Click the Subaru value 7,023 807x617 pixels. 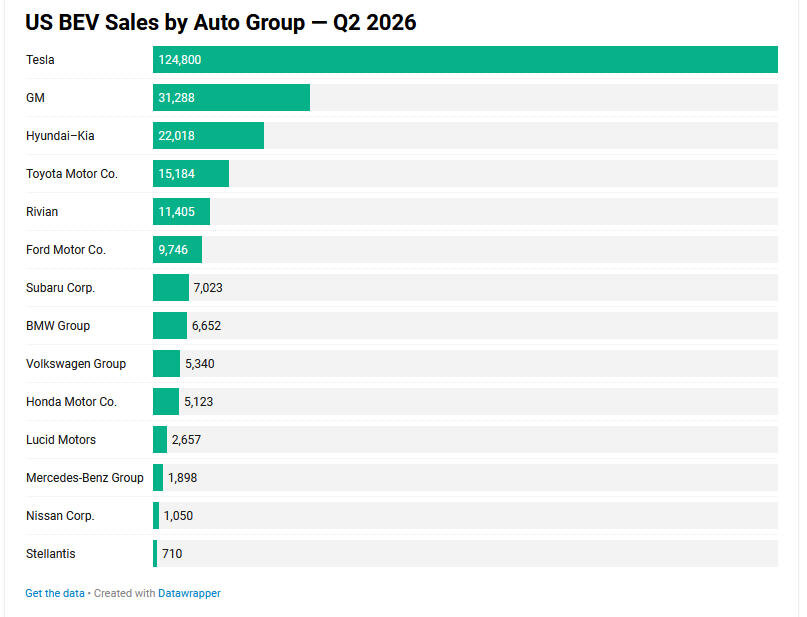tap(208, 288)
